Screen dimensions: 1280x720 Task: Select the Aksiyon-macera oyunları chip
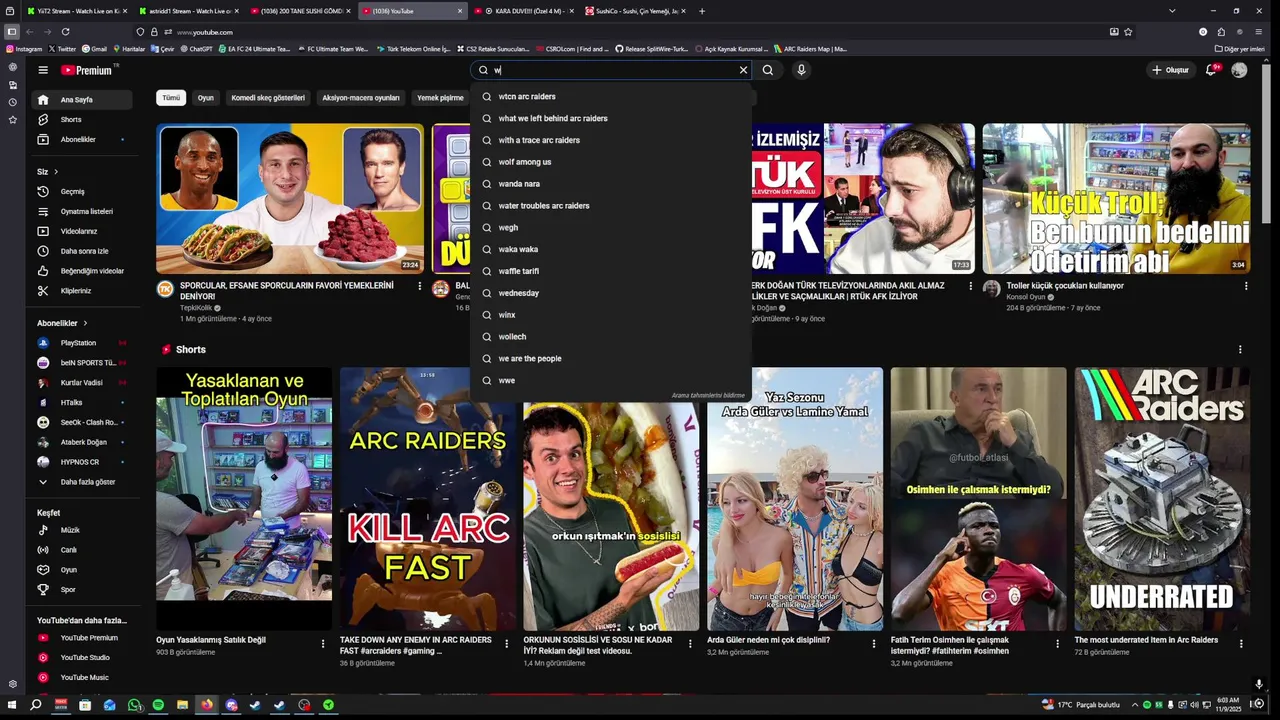tap(361, 98)
